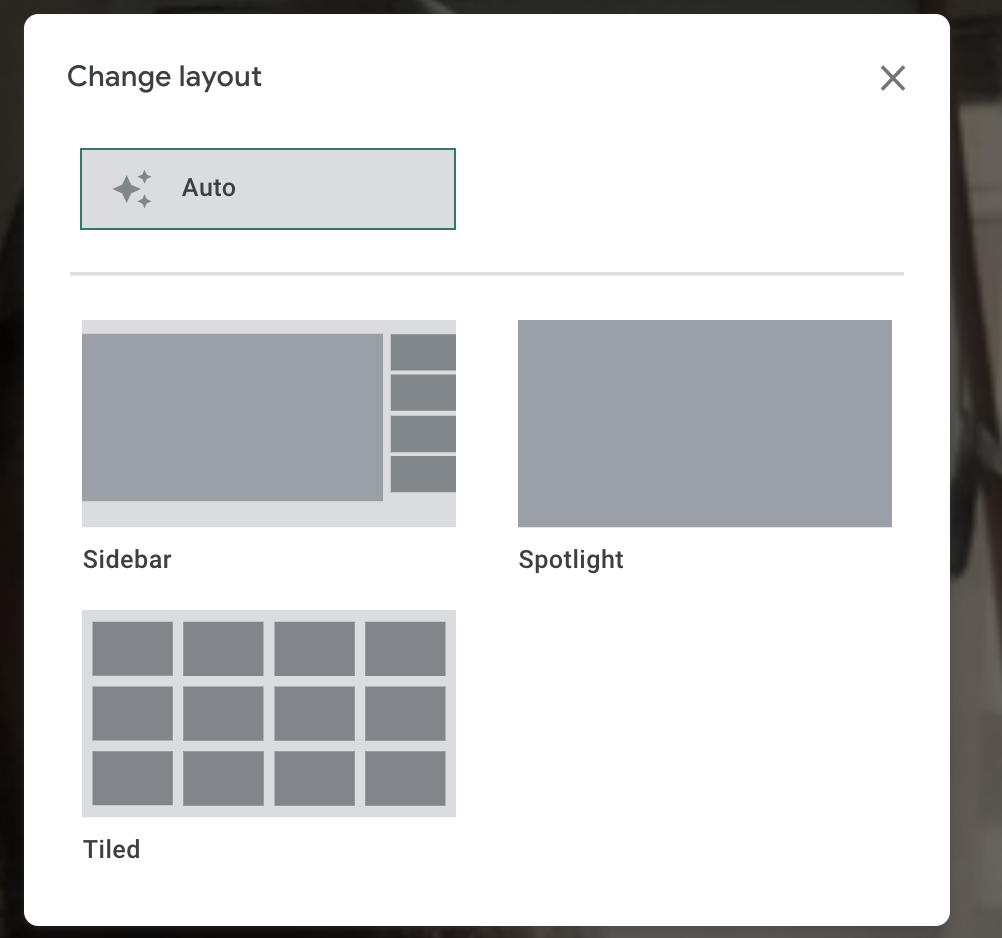The image size is (1002, 938).
Task: Click top-left tile in Tiled preview
Action: click(x=132, y=648)
